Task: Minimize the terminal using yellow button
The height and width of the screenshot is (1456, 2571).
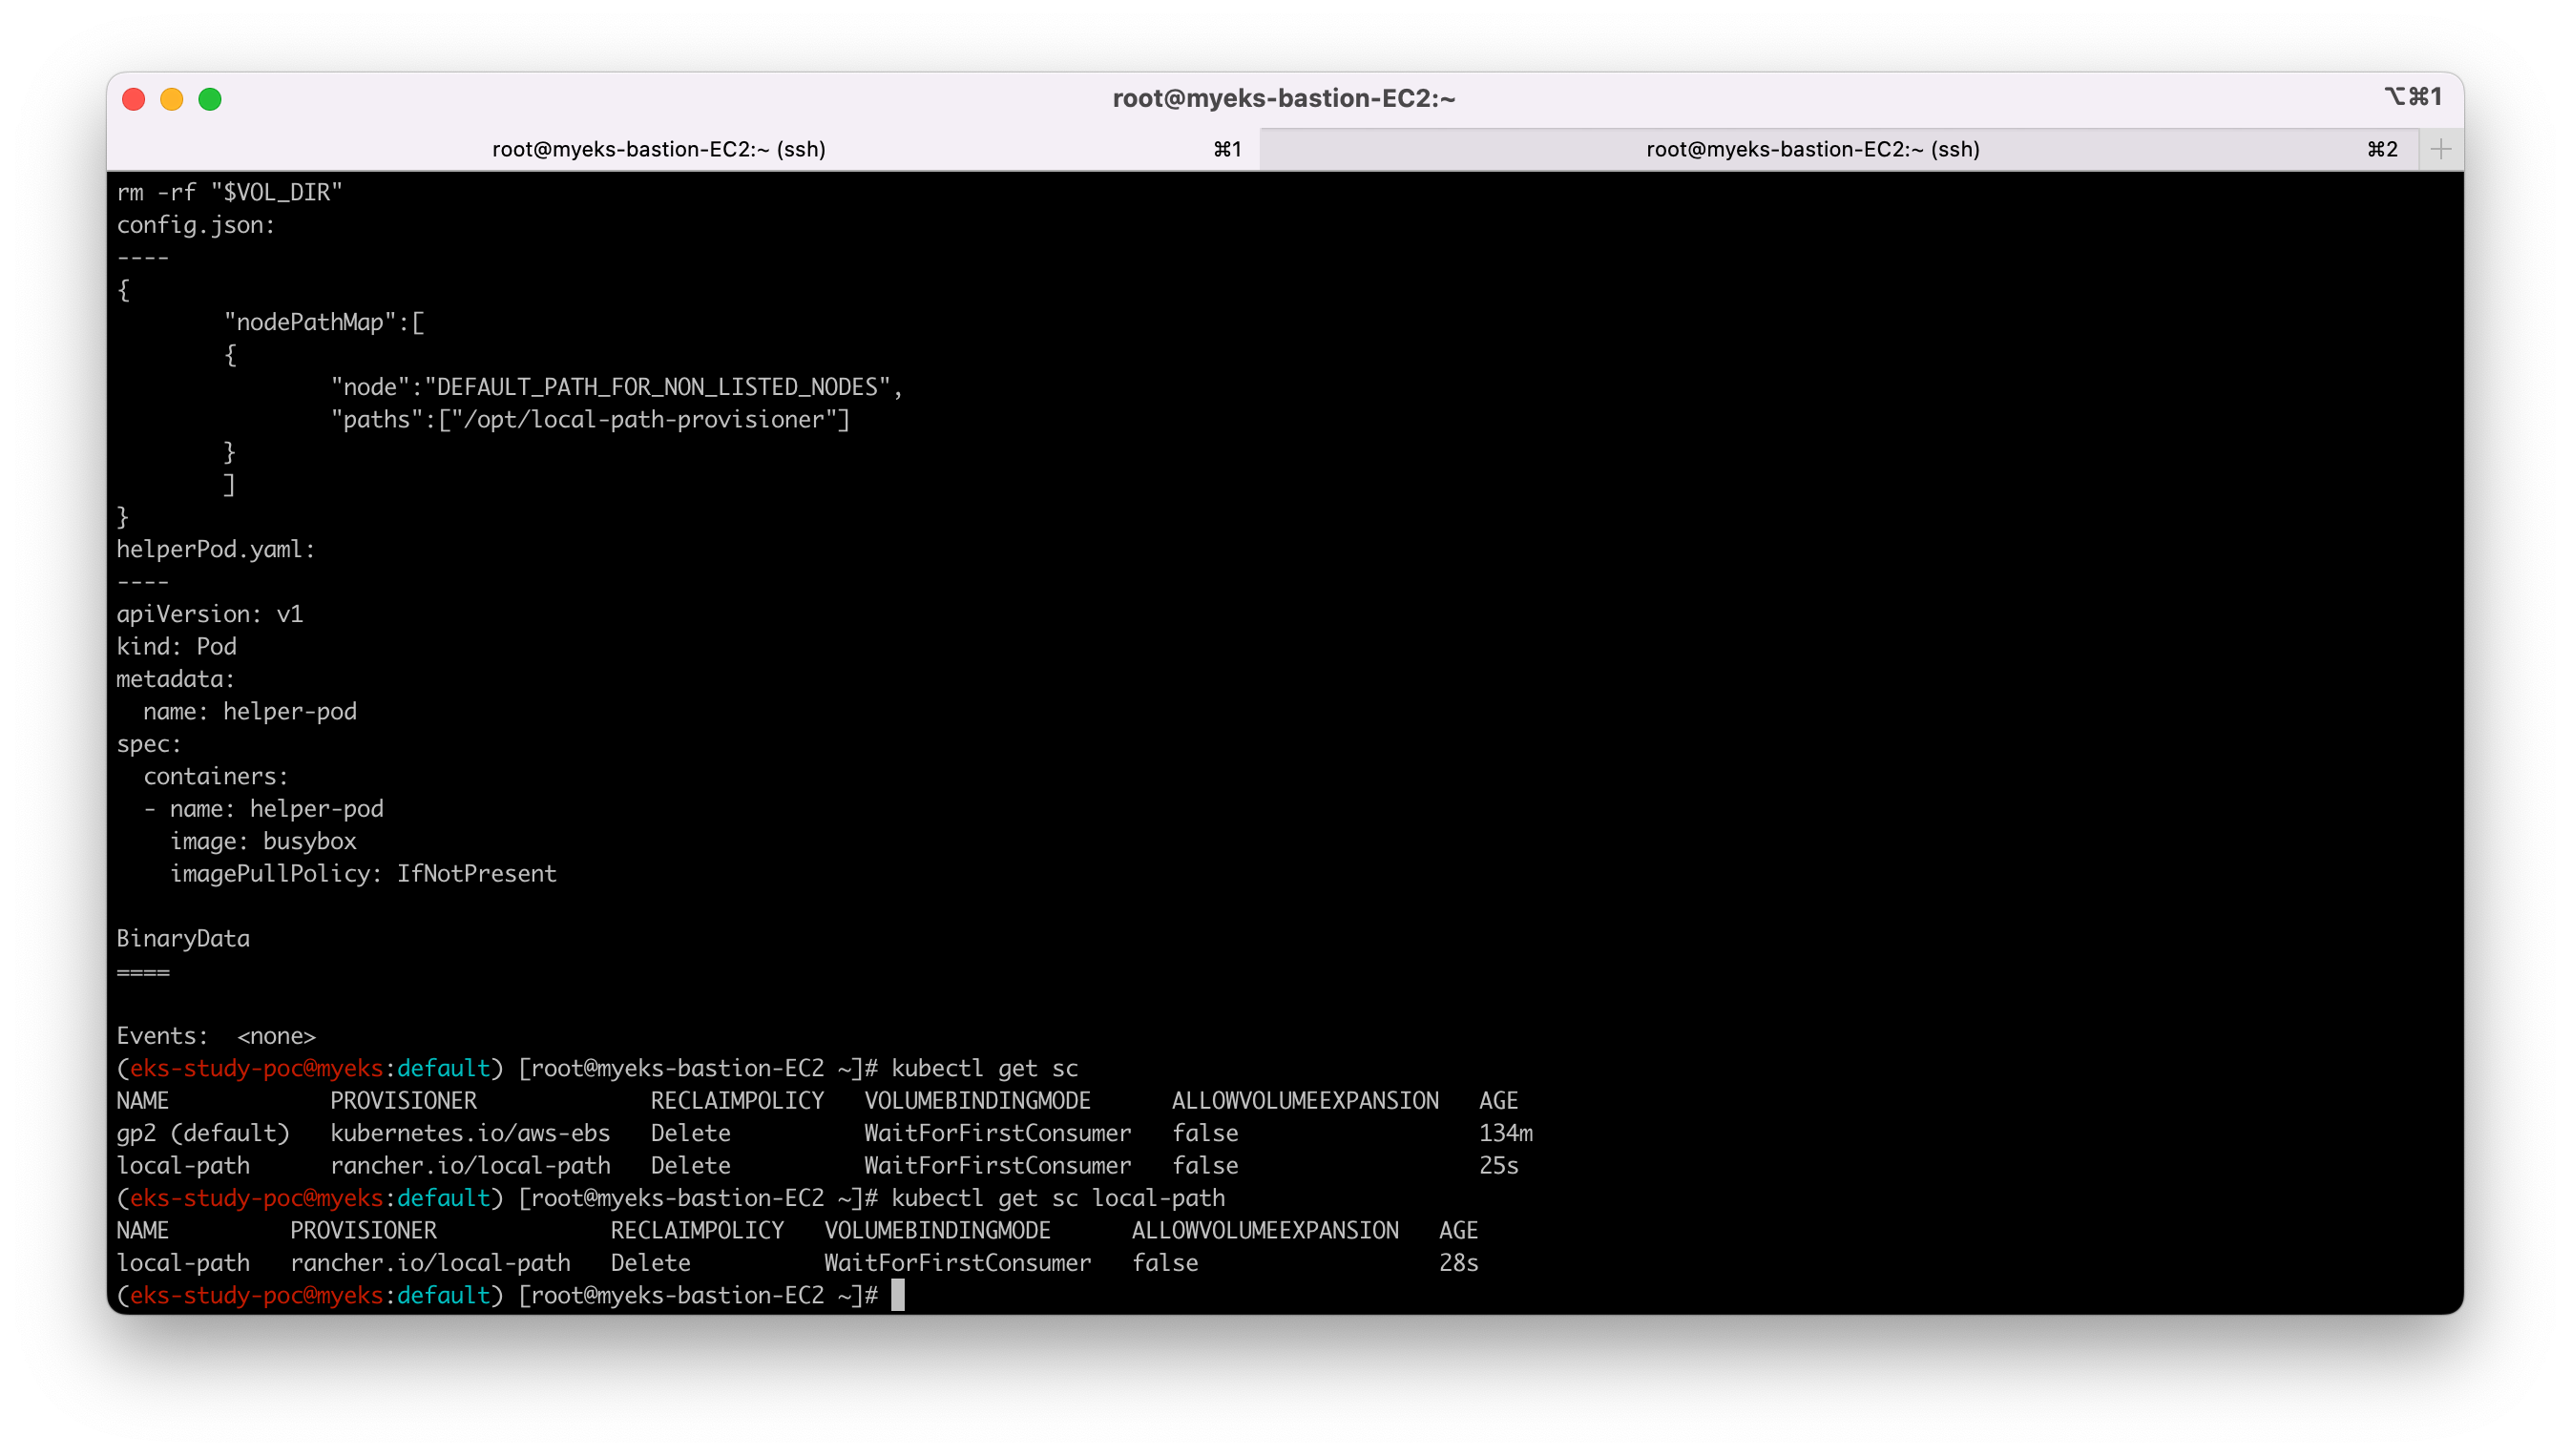Action: [171, 99]
